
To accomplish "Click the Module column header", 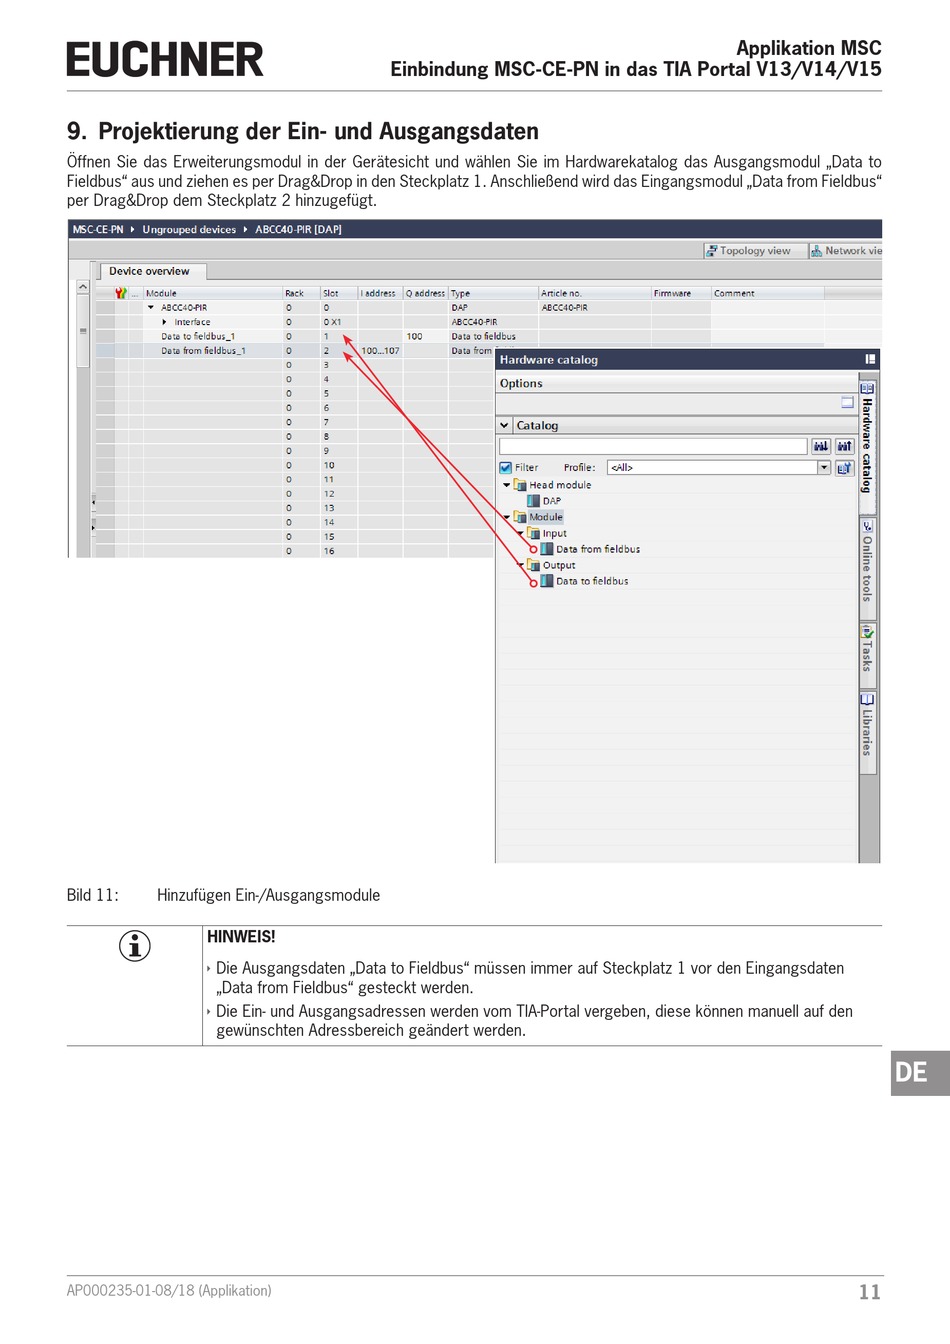I will coord(213,293).
